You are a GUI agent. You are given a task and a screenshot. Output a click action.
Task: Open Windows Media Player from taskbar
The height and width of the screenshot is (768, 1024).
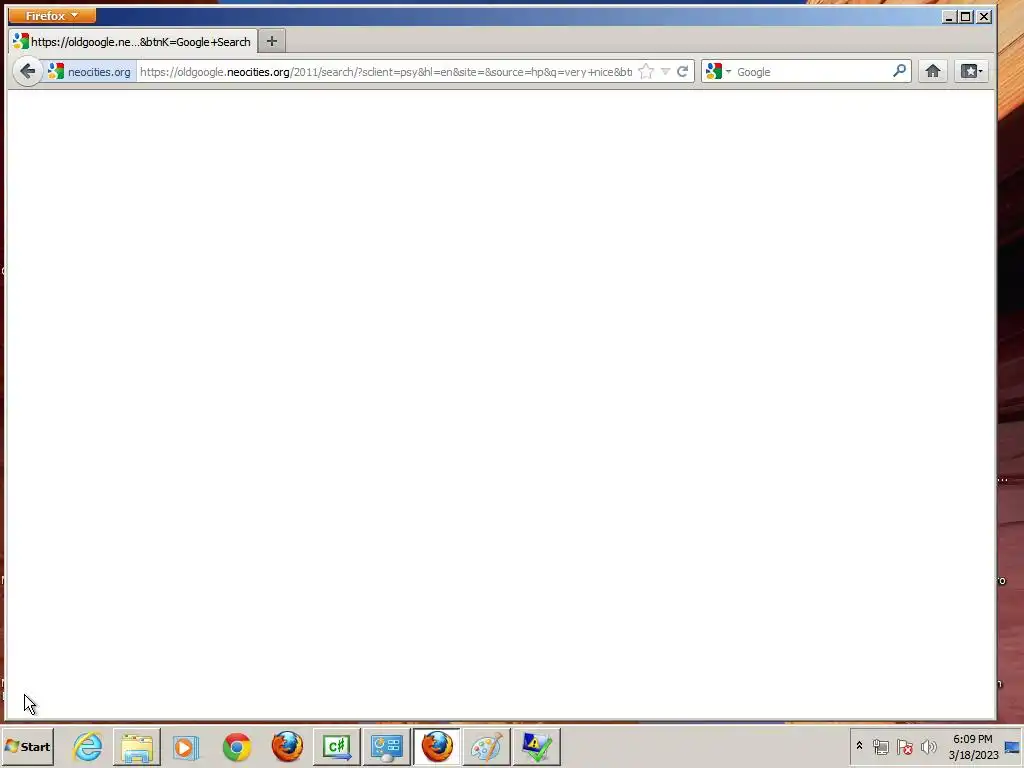click(185, 746)
